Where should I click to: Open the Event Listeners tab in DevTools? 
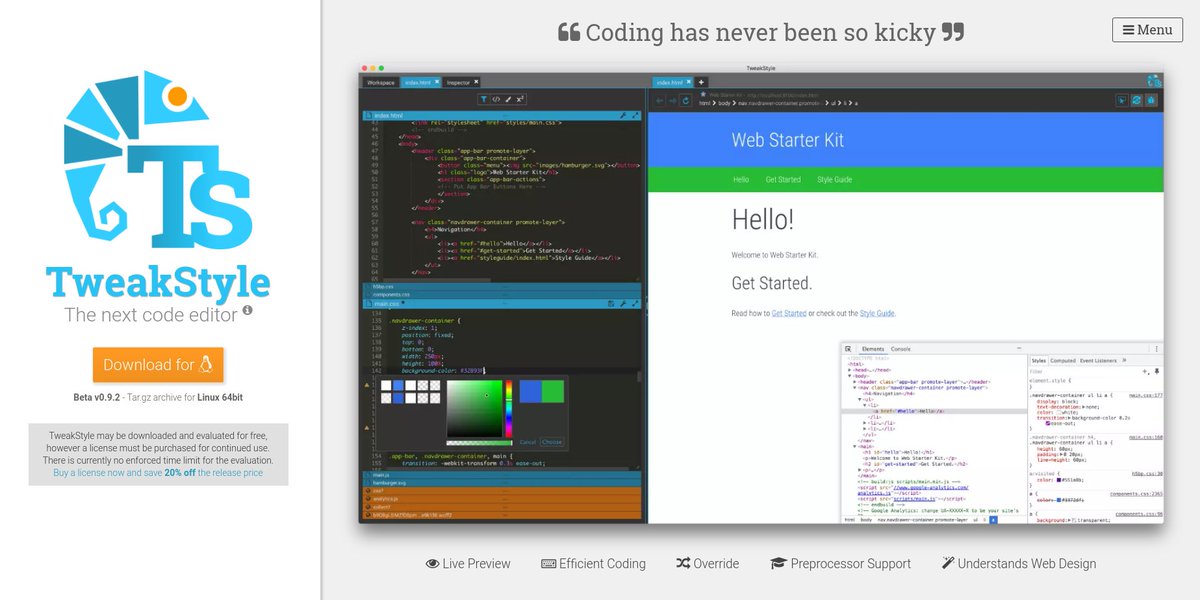(1098, 361)
